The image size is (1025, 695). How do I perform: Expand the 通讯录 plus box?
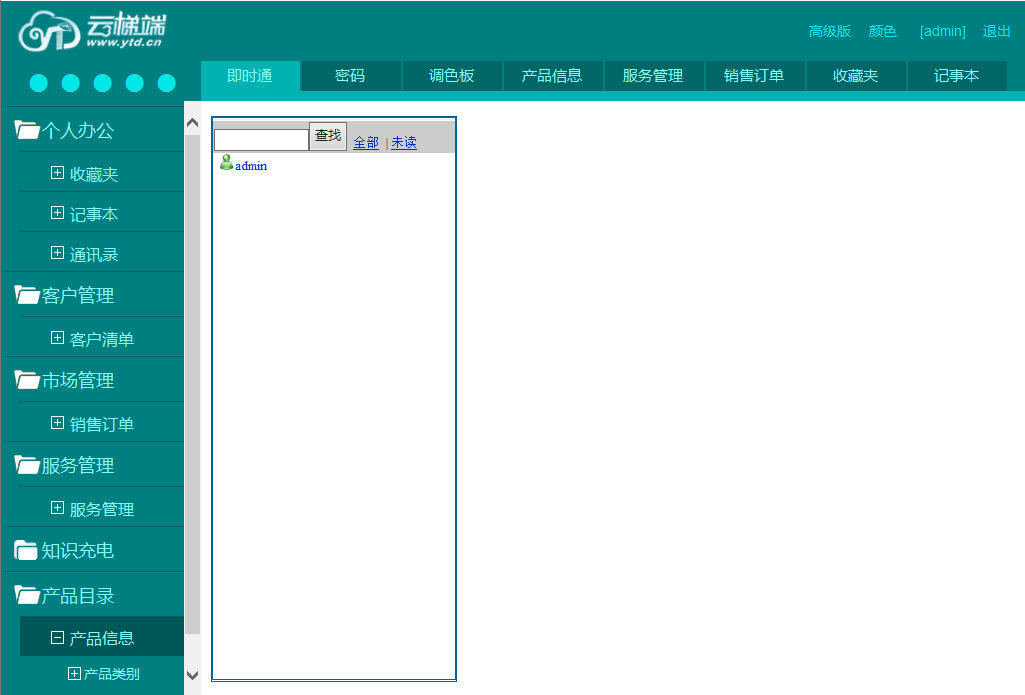pos(58,252)
